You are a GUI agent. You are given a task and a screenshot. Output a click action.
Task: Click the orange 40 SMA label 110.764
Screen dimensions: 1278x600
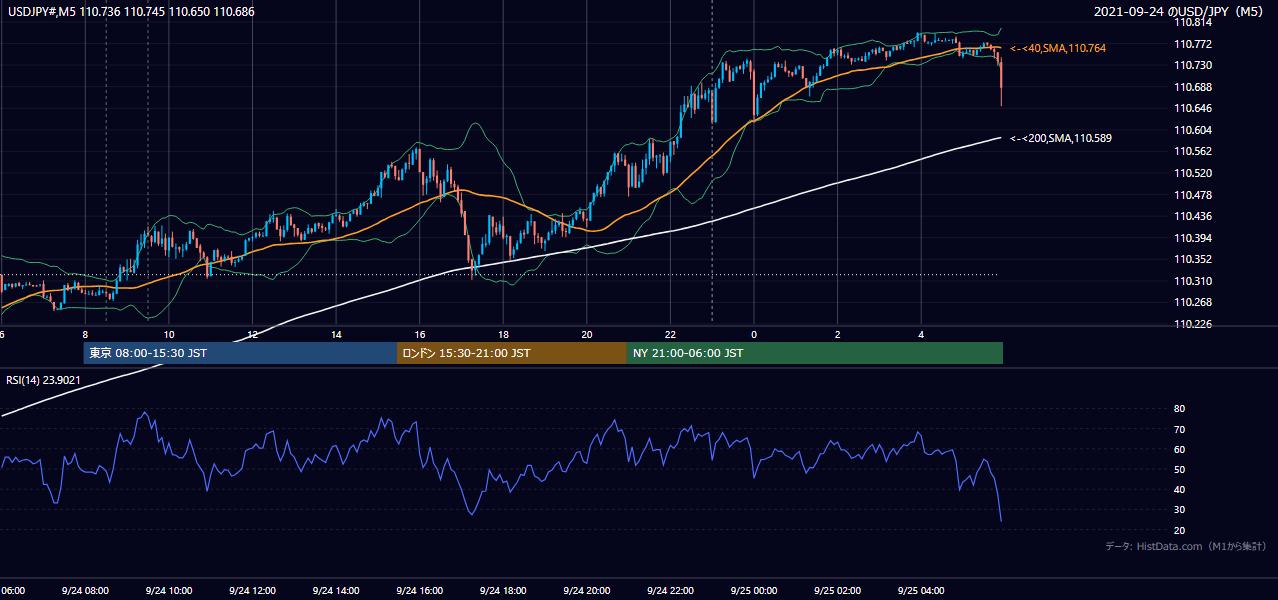coord(1058,48)
